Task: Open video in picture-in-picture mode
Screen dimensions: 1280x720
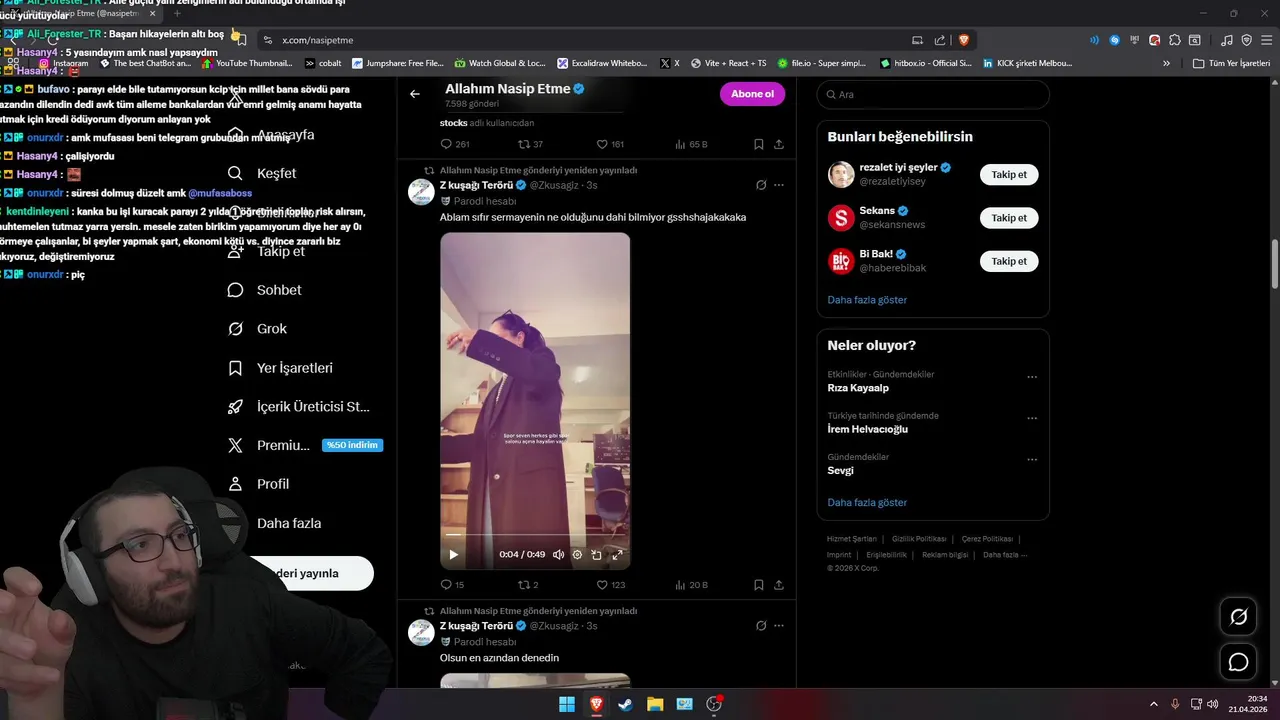Action: tap(597, 555)
